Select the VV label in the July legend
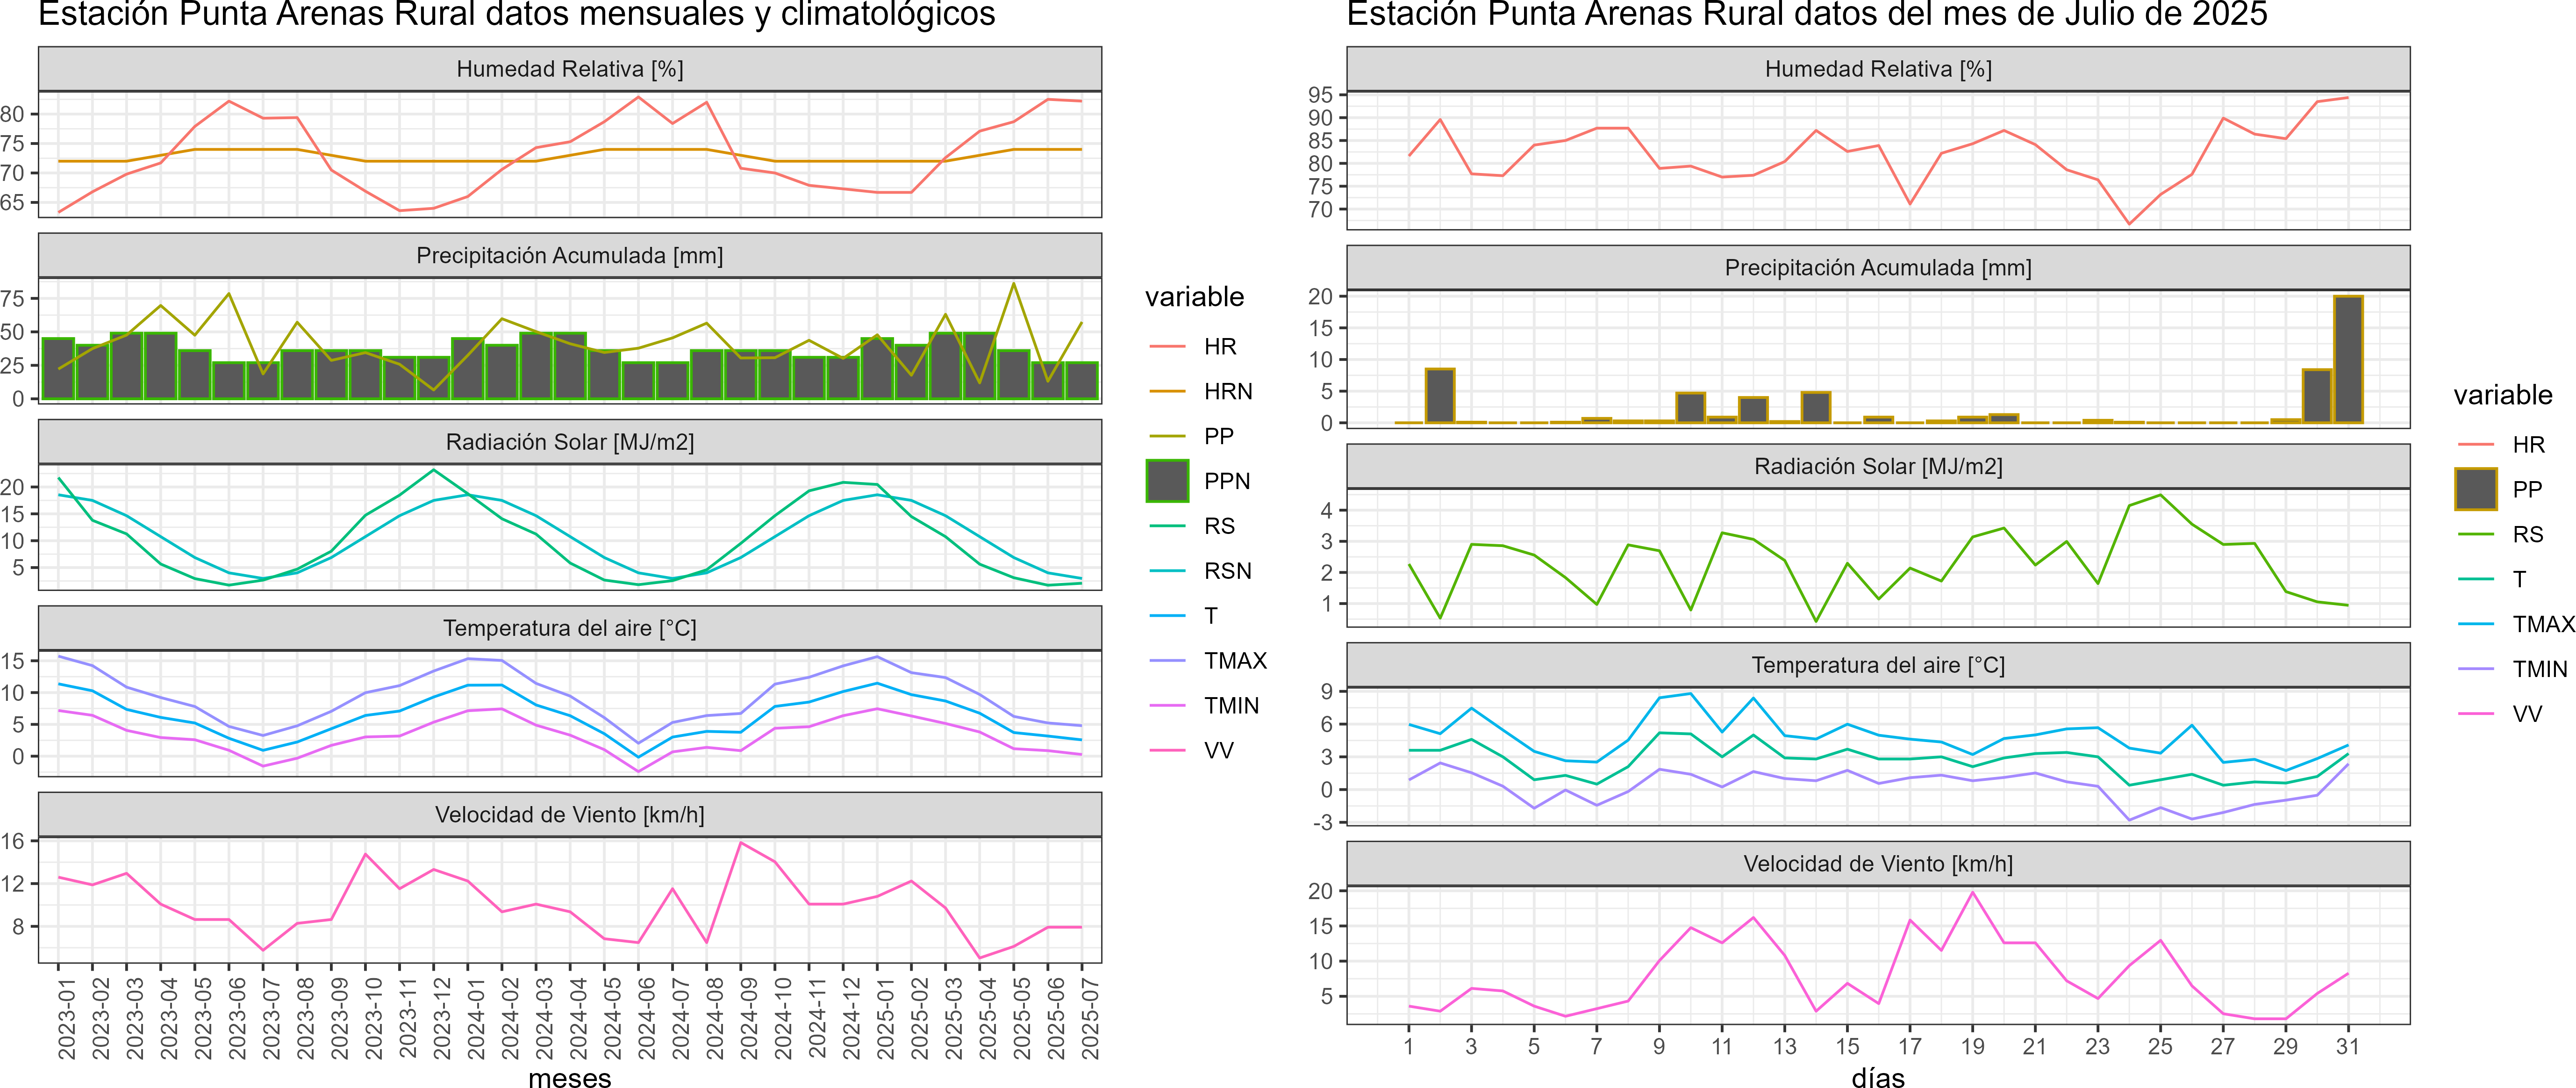The image size is (2576, 1088). tap(2527, 715)
